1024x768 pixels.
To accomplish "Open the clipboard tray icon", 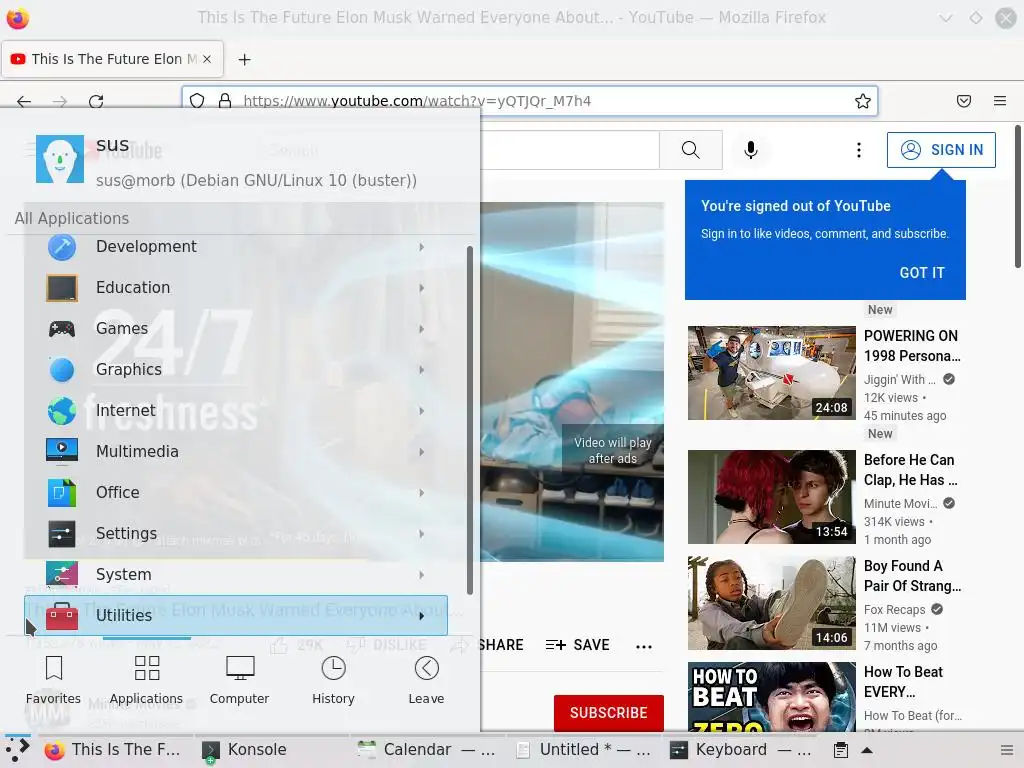I will click(841, 750).
